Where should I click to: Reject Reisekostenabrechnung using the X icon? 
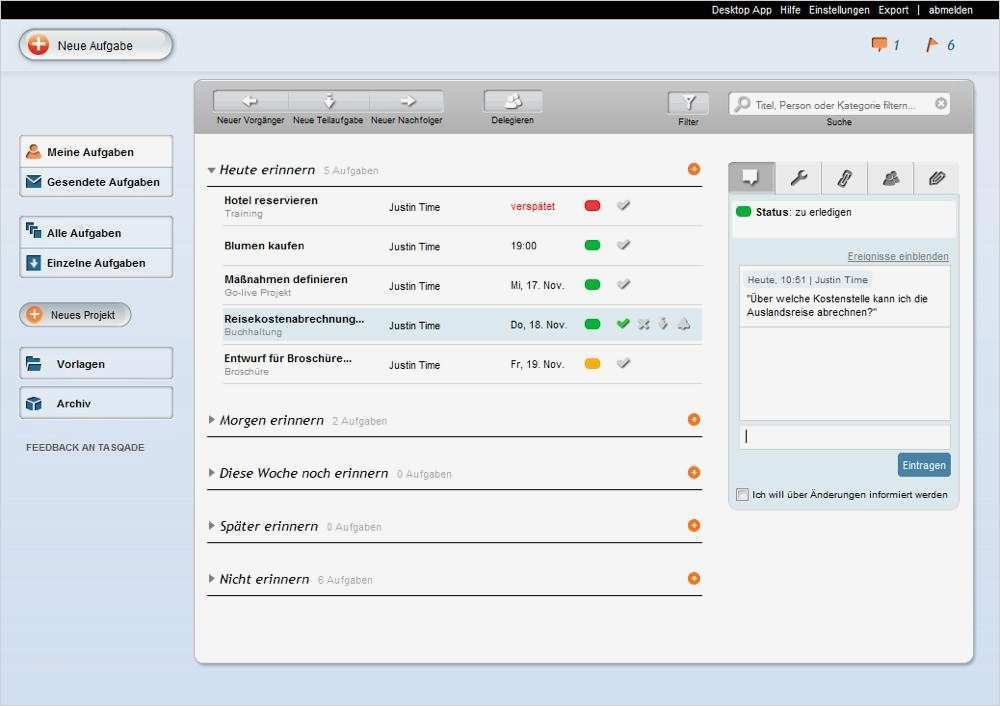tap(643, 323)
